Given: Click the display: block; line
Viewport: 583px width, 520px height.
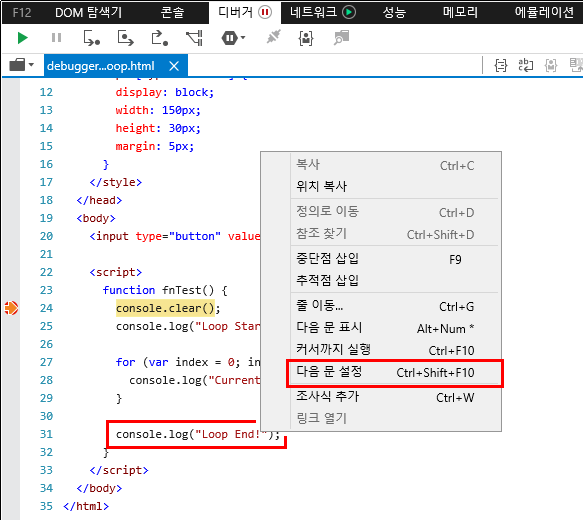Looking at the screenshot, I should (x=165, y=93).
